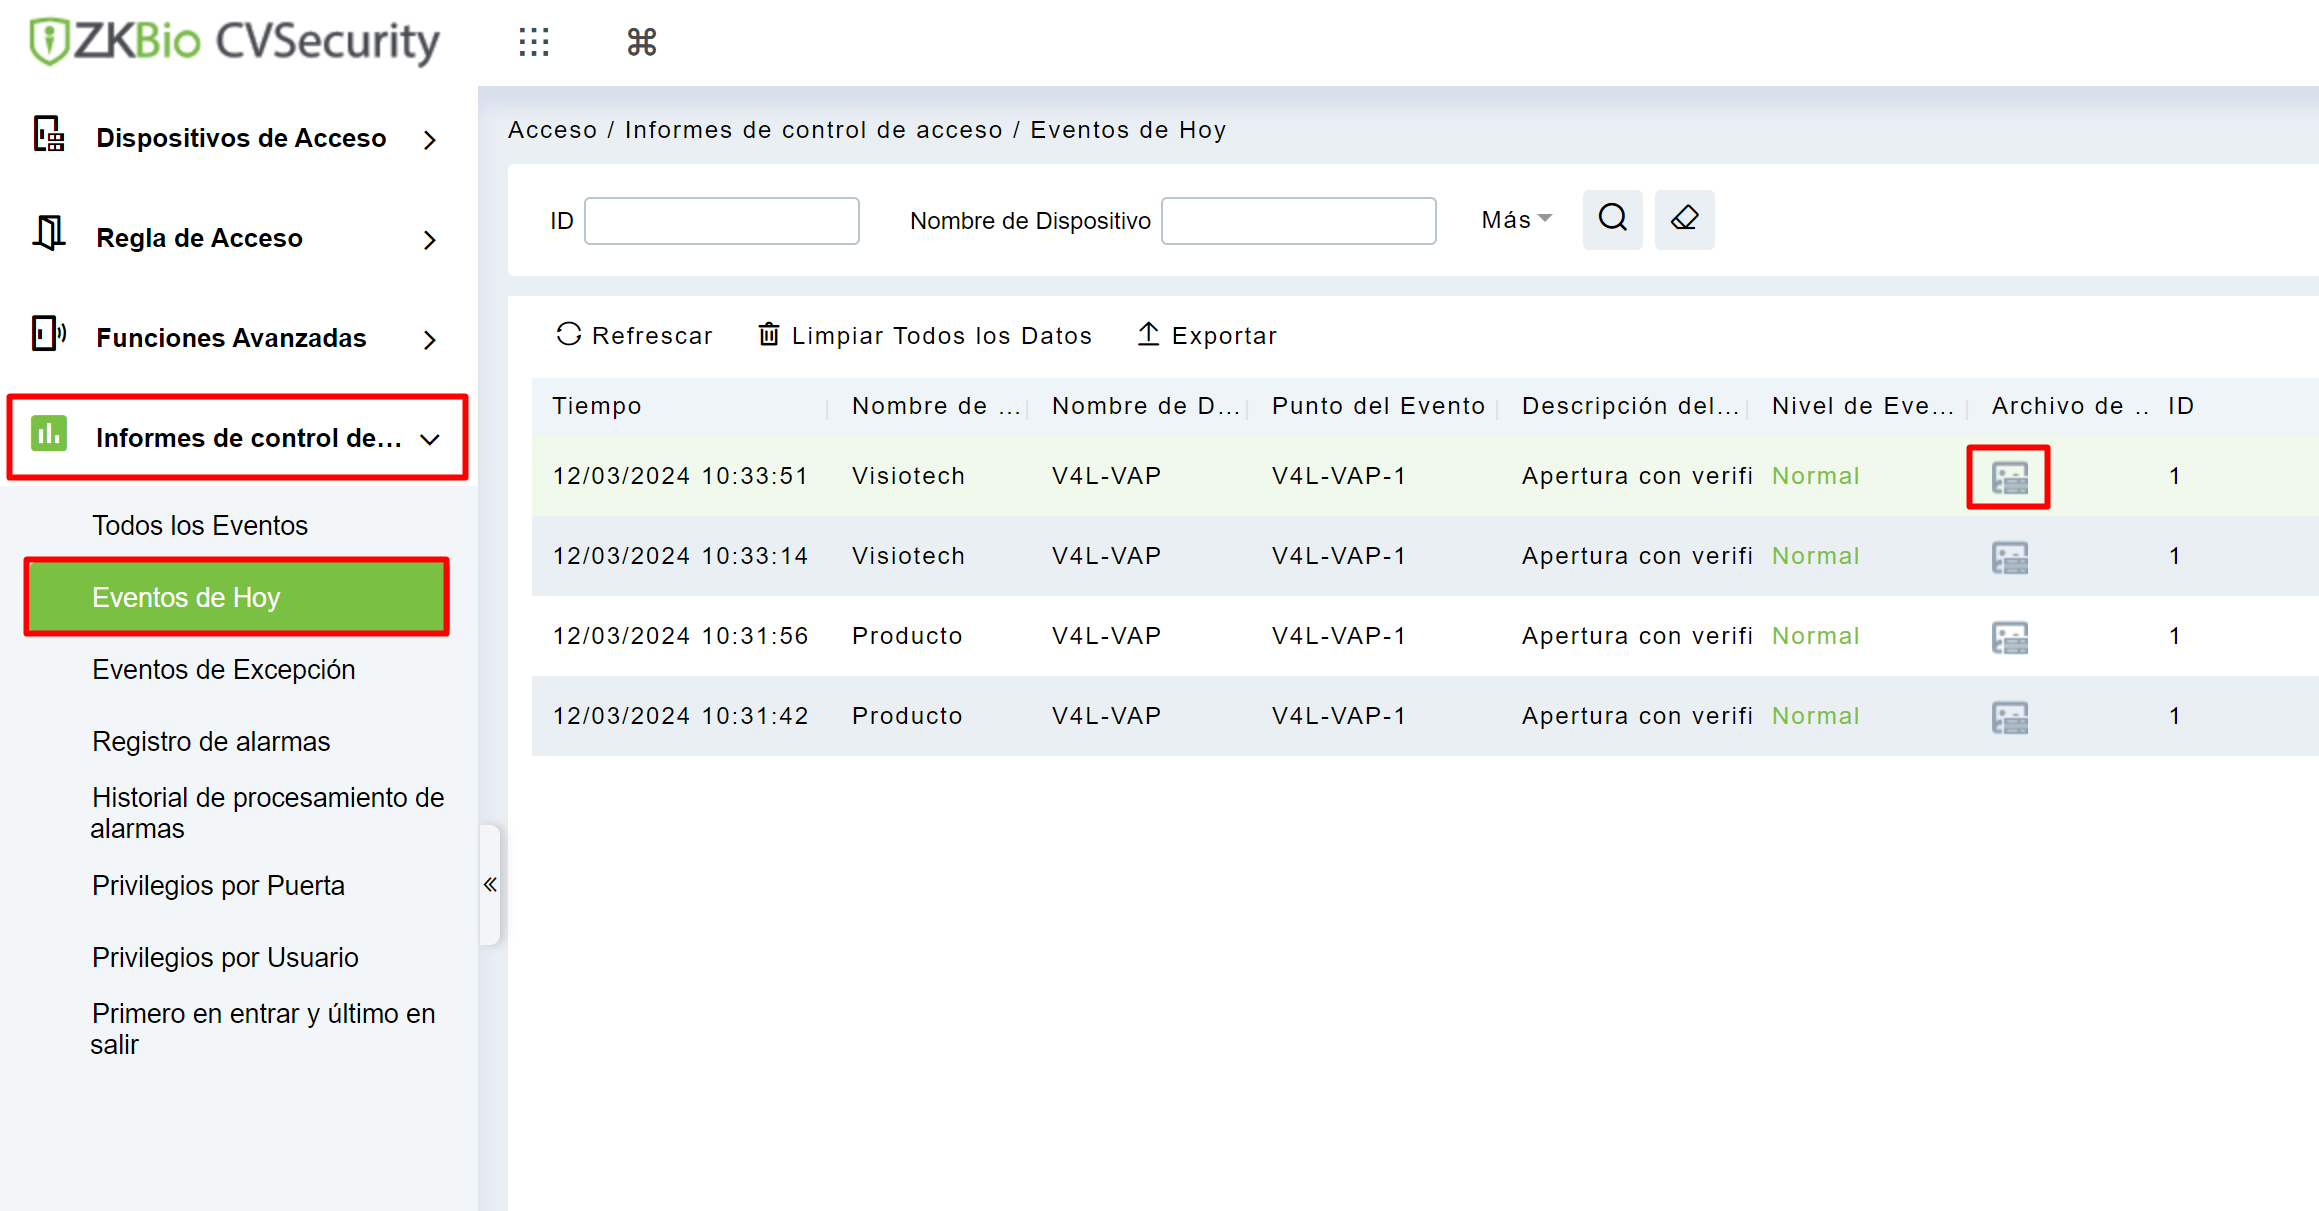The width and height of the screenshot is (2319, 1211).
Task: Click the Exportar button label
Action: (1225, 336)
